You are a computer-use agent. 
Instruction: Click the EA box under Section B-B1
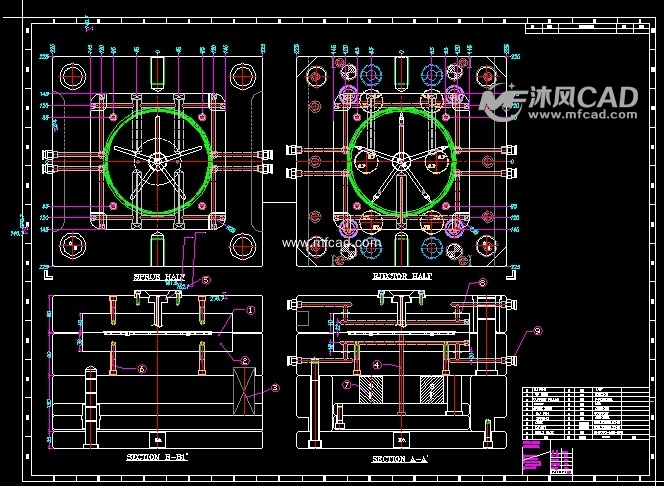(x=158, y=440)
